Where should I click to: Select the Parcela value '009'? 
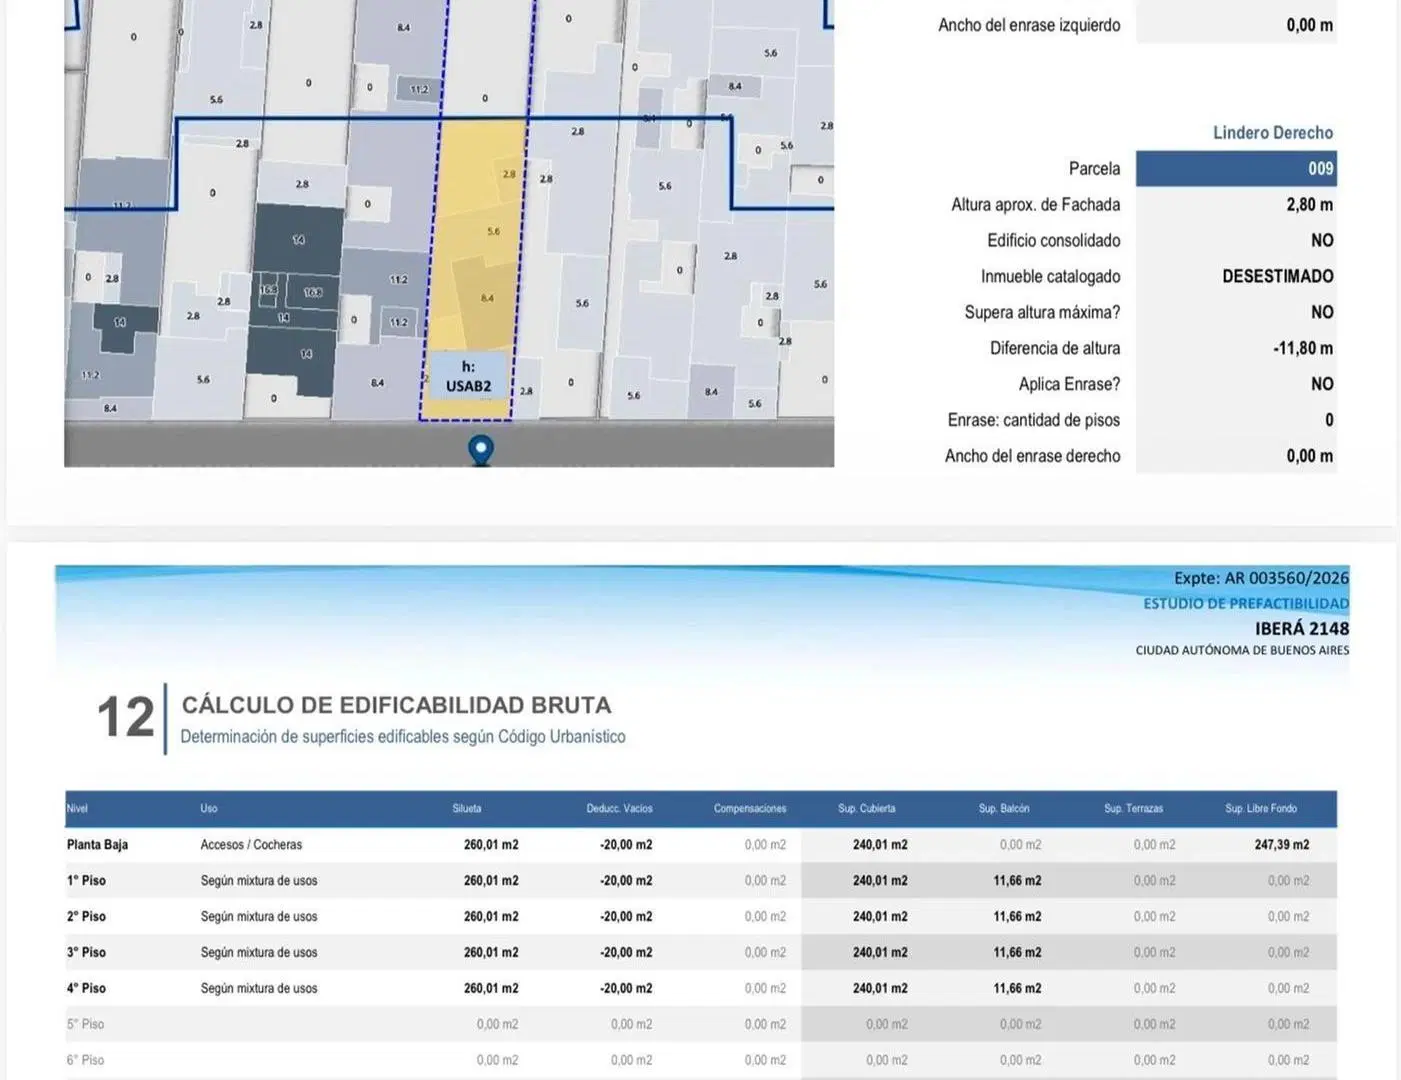[x=1320, y=169]
